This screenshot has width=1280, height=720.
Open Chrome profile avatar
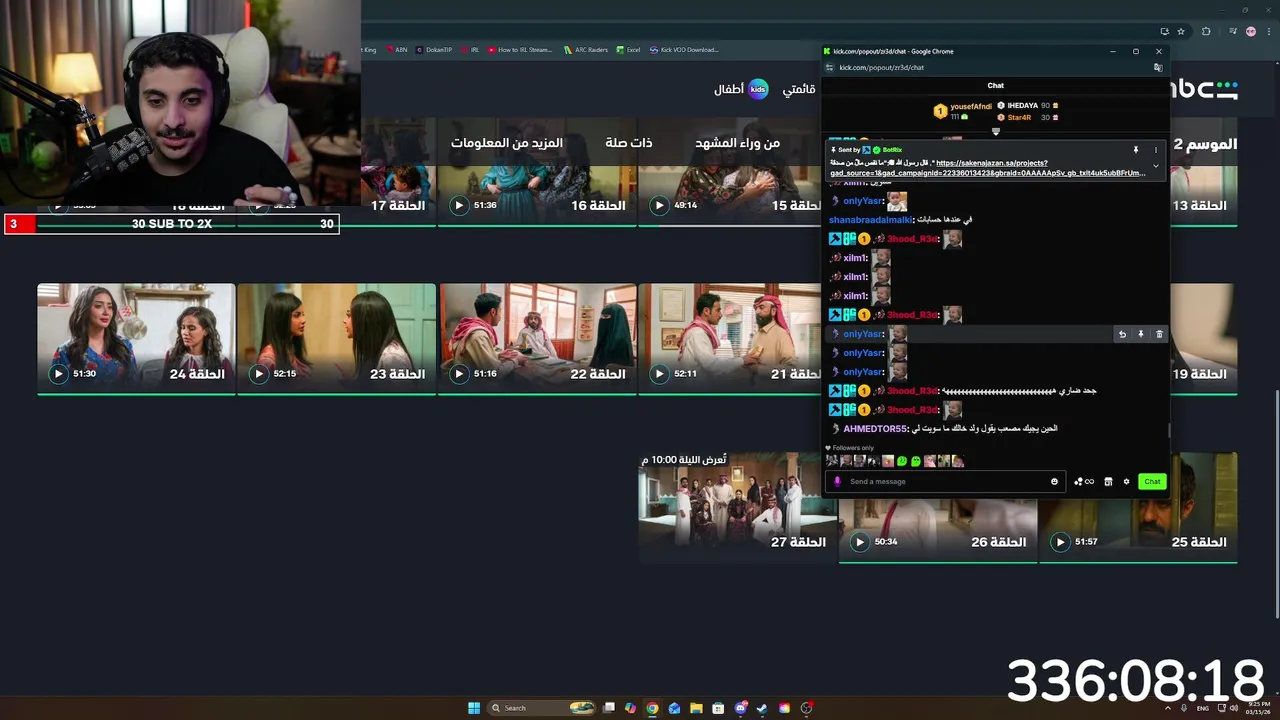[x=1250, y=31]
